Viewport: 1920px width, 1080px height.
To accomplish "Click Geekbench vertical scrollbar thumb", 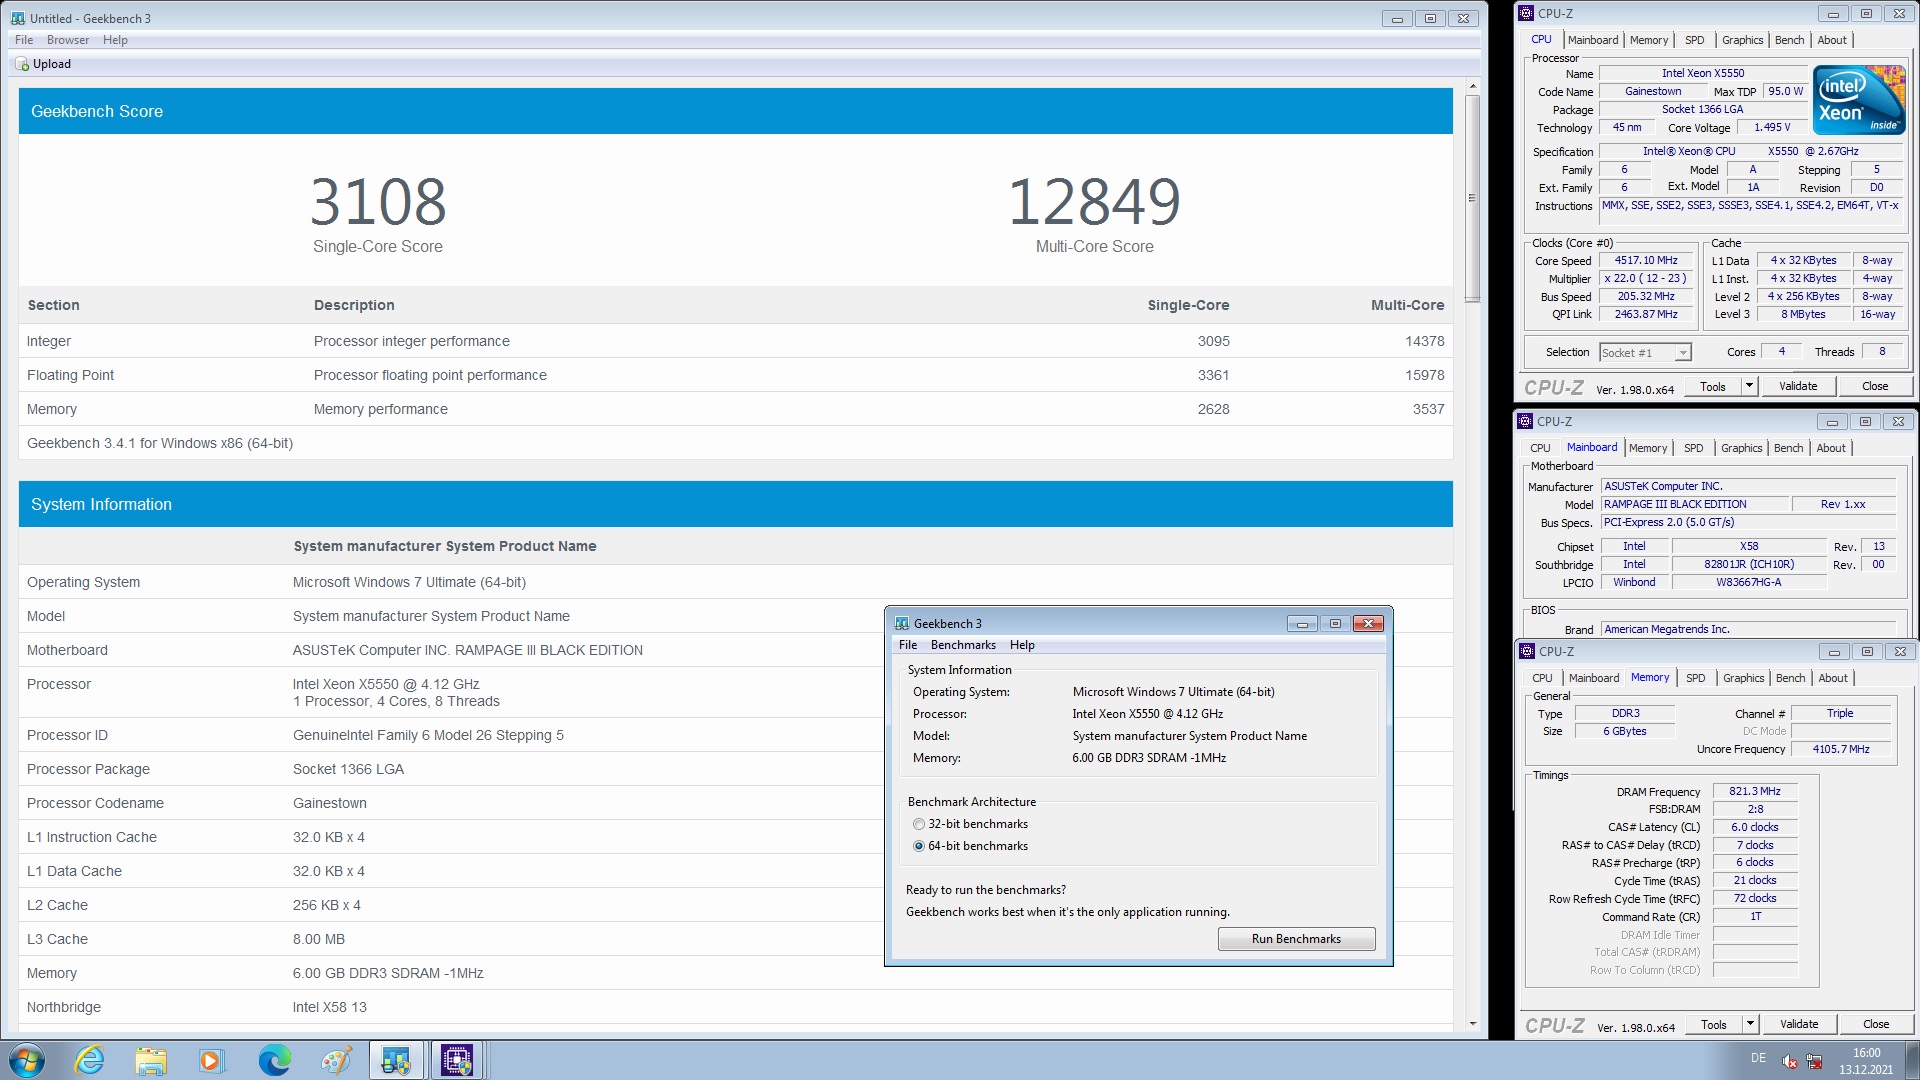I will tap(1472, 198).
